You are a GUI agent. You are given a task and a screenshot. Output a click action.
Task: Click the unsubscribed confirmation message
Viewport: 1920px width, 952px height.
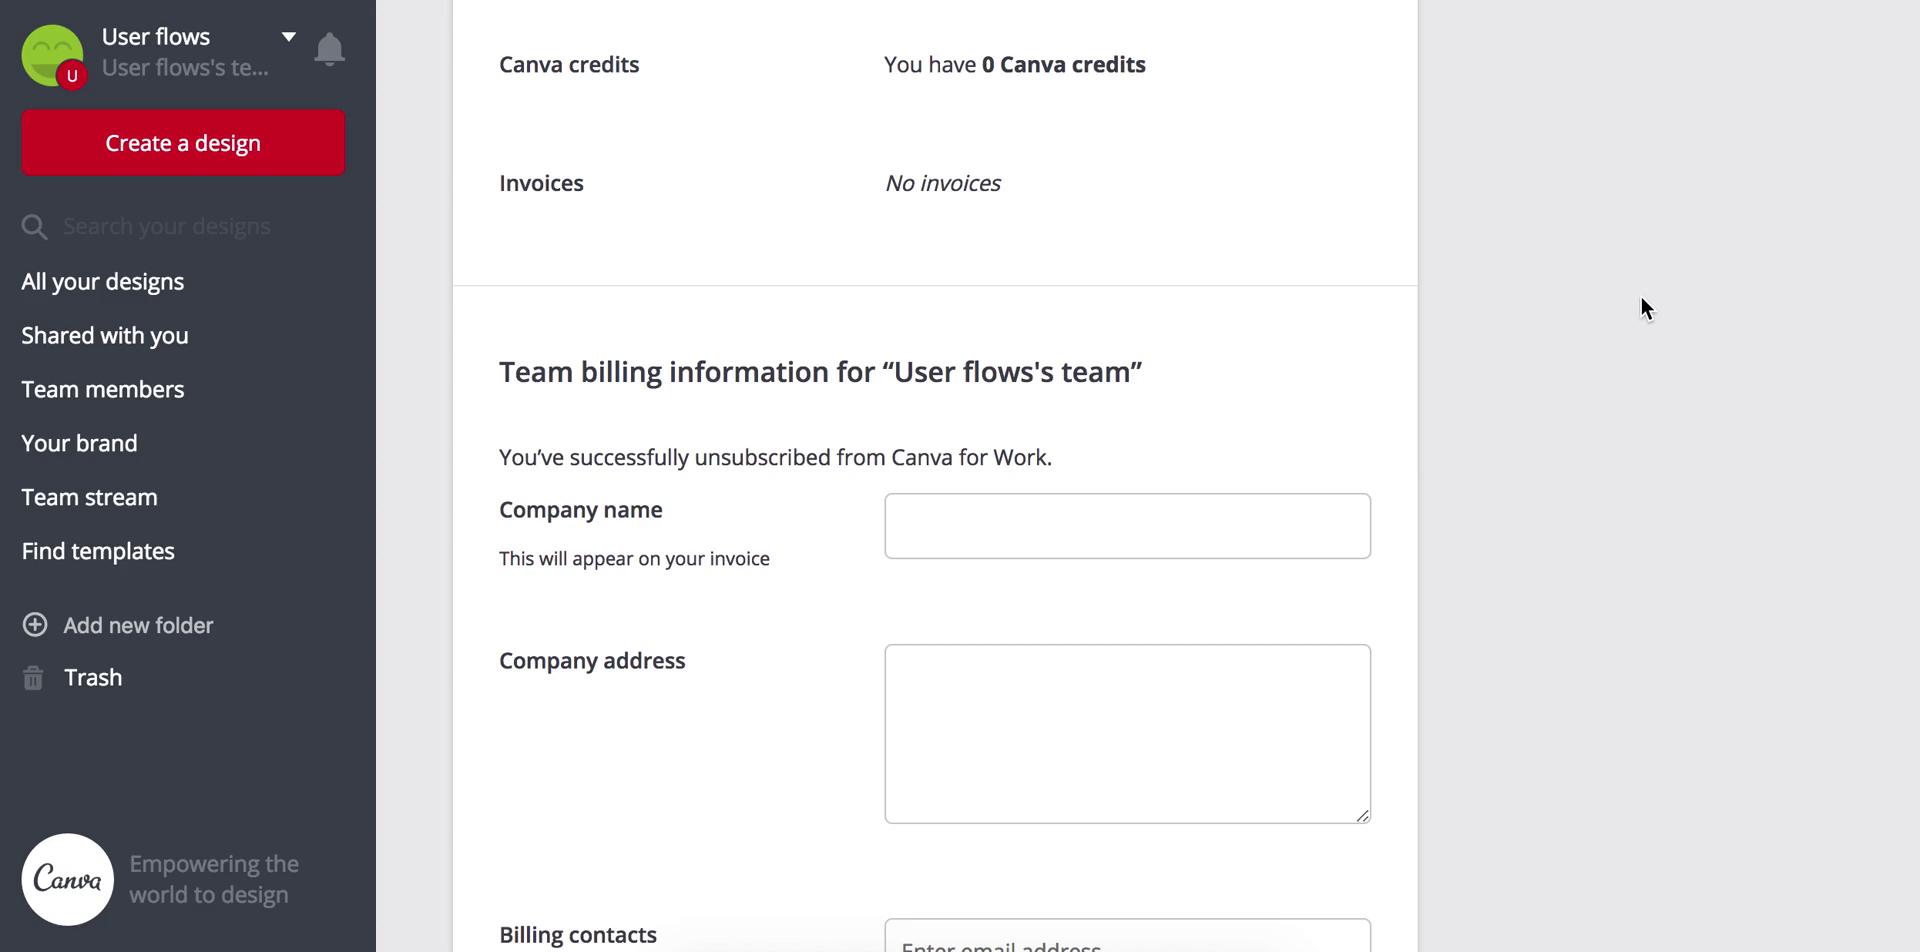pyautogui.click(x=775, y=458)
